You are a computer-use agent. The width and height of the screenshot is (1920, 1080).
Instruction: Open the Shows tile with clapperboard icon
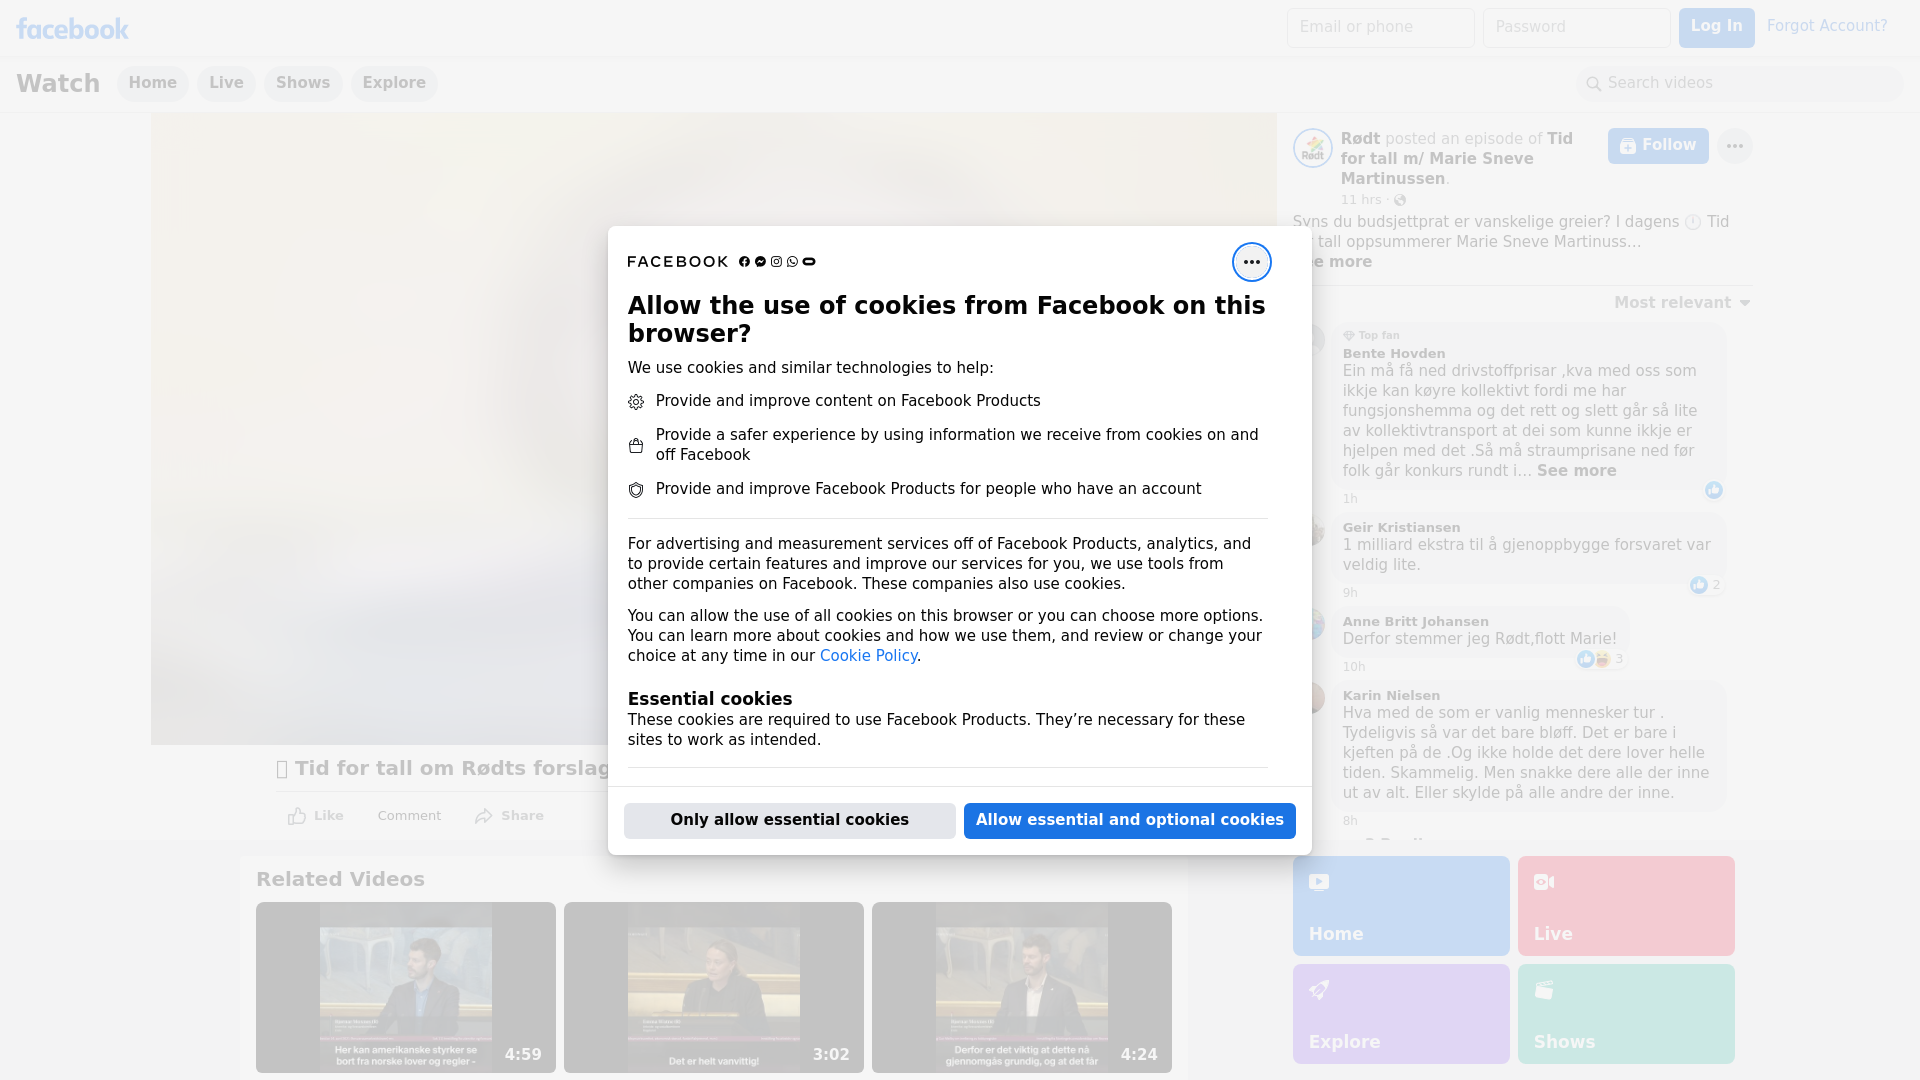tap(1625, 1013)
